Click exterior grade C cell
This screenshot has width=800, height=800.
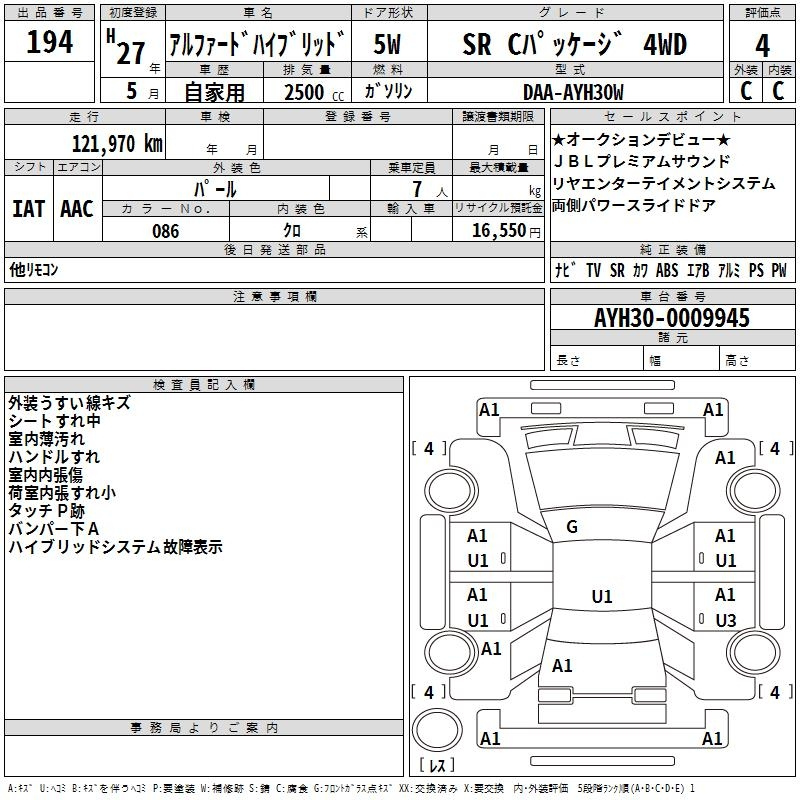pyautogui.click(x=746, y=91)
